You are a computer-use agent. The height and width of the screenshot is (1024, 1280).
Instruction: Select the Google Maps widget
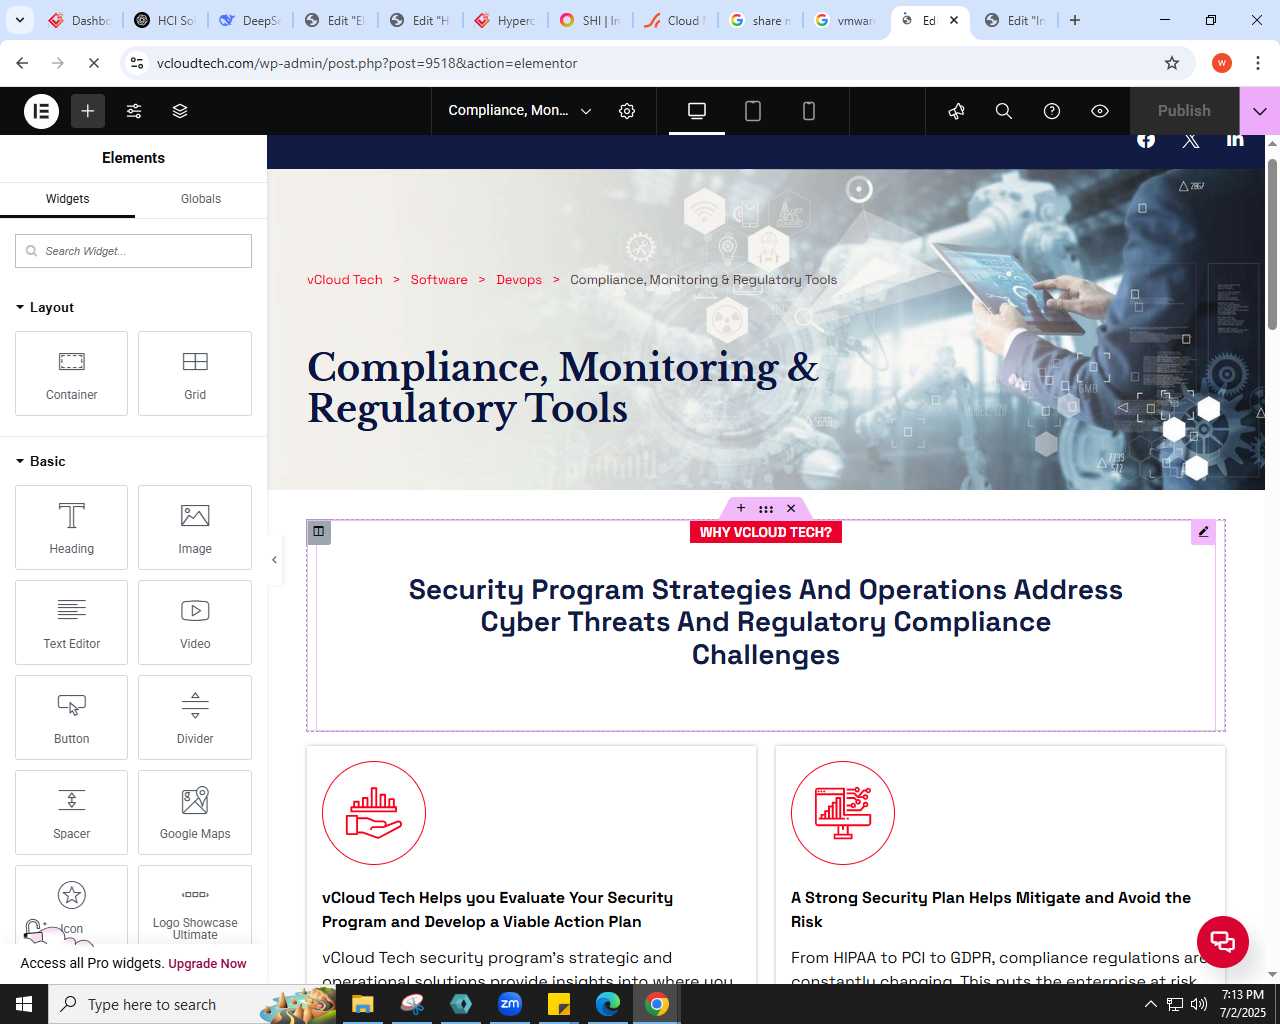pyautogui.click(x=195, y=812)
